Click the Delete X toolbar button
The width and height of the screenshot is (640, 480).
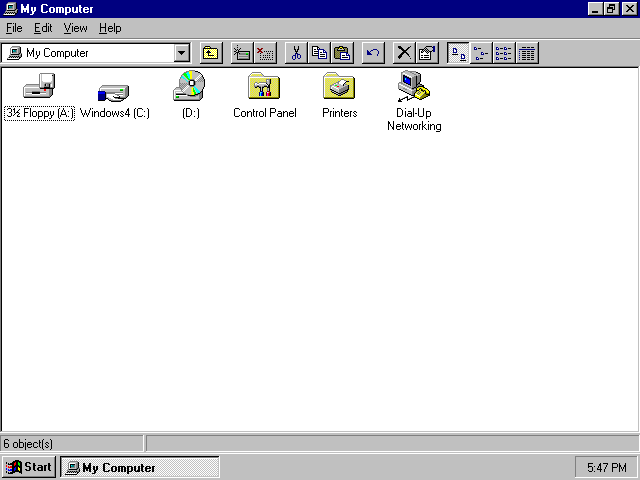coord(404,53)
